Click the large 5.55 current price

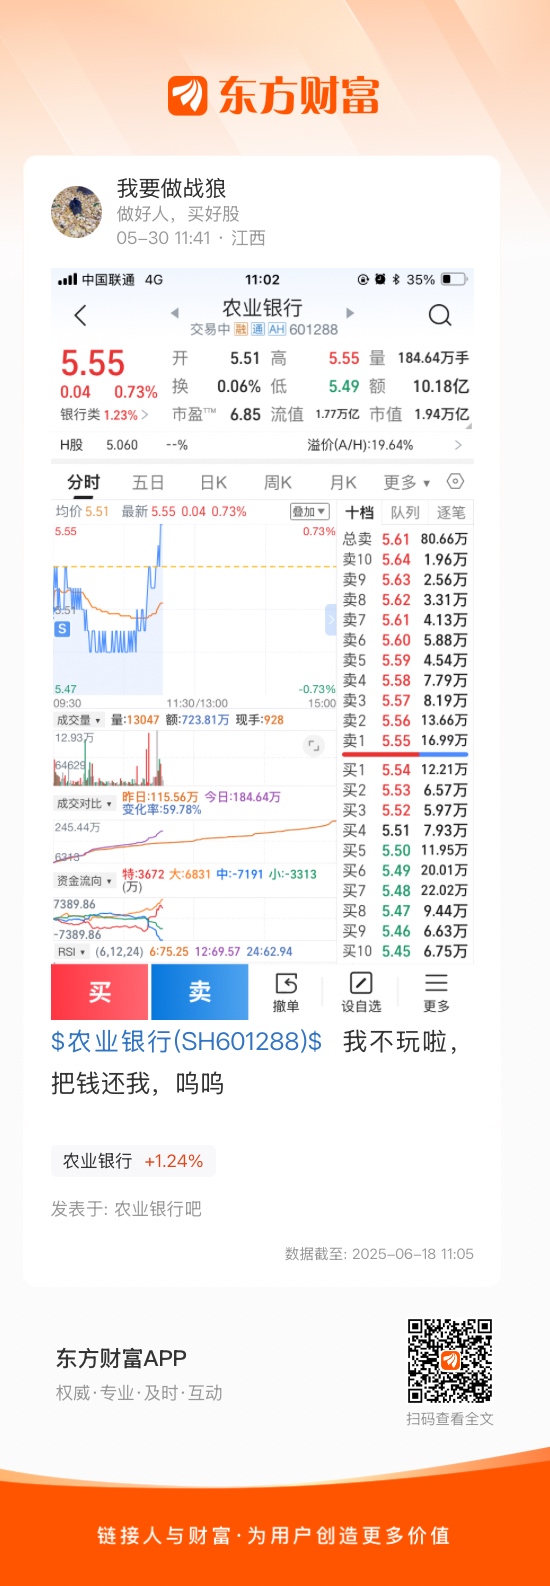[93, 362]
